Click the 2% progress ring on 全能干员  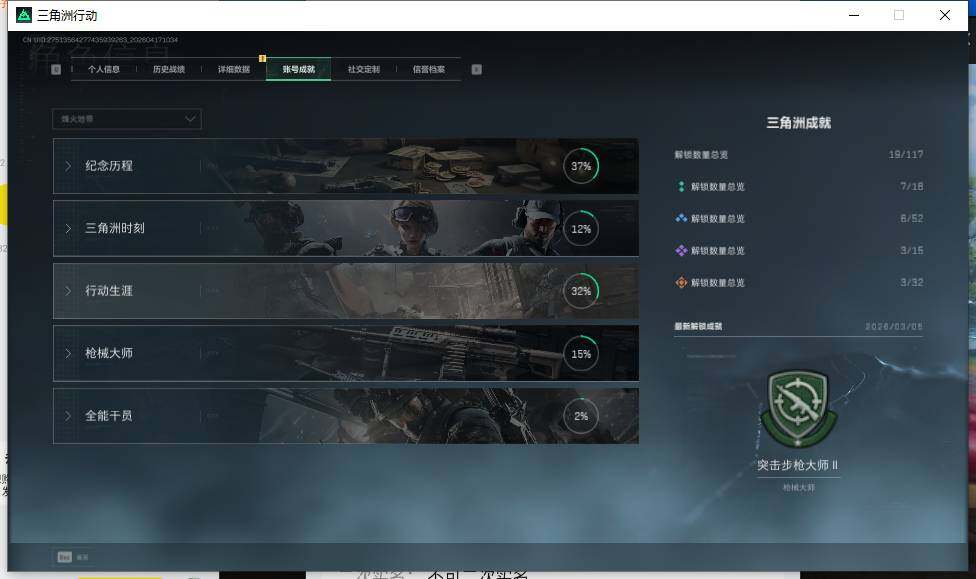[x=581, y=416]
